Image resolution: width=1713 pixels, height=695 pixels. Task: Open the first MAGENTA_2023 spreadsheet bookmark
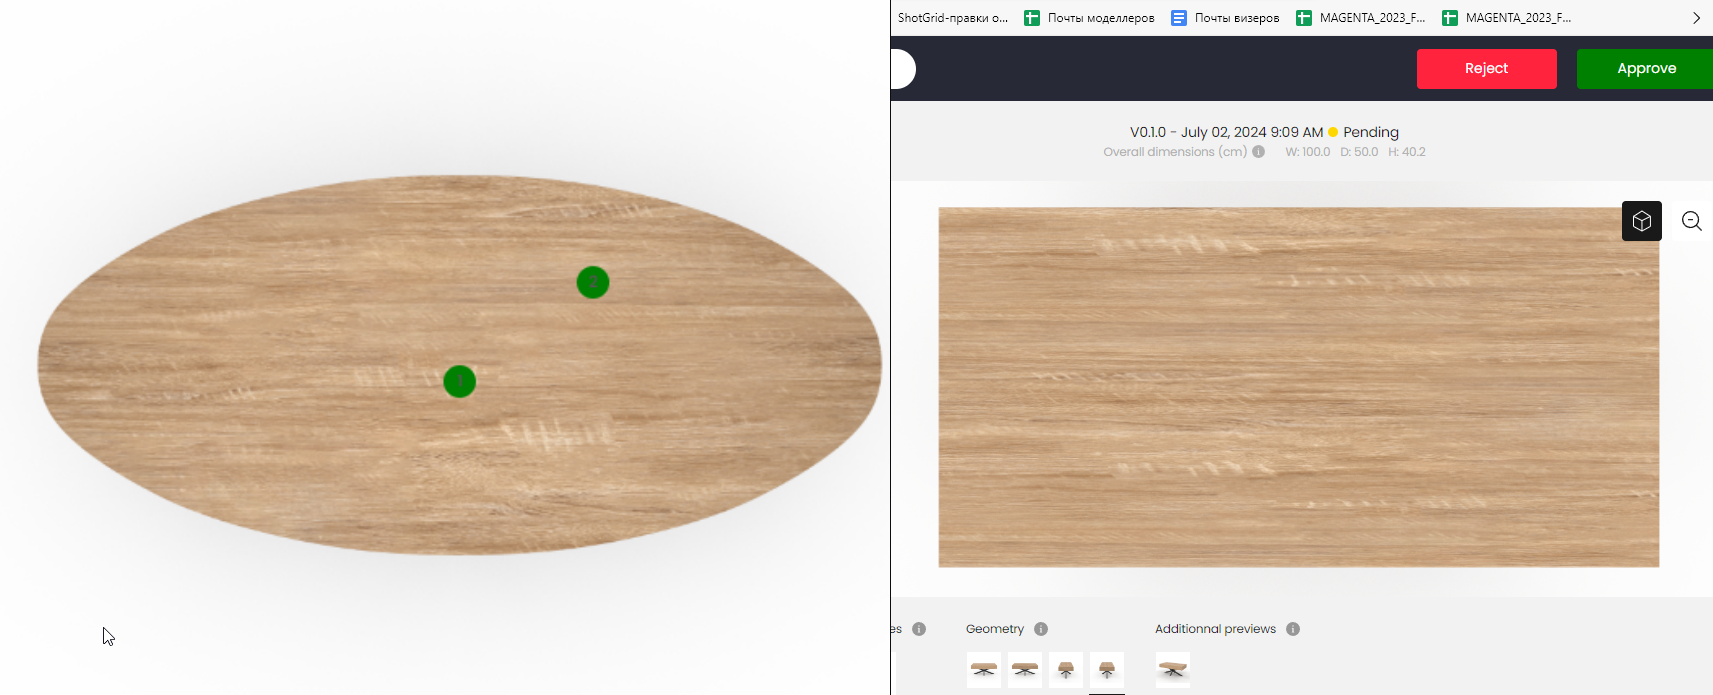(1361, 18)
